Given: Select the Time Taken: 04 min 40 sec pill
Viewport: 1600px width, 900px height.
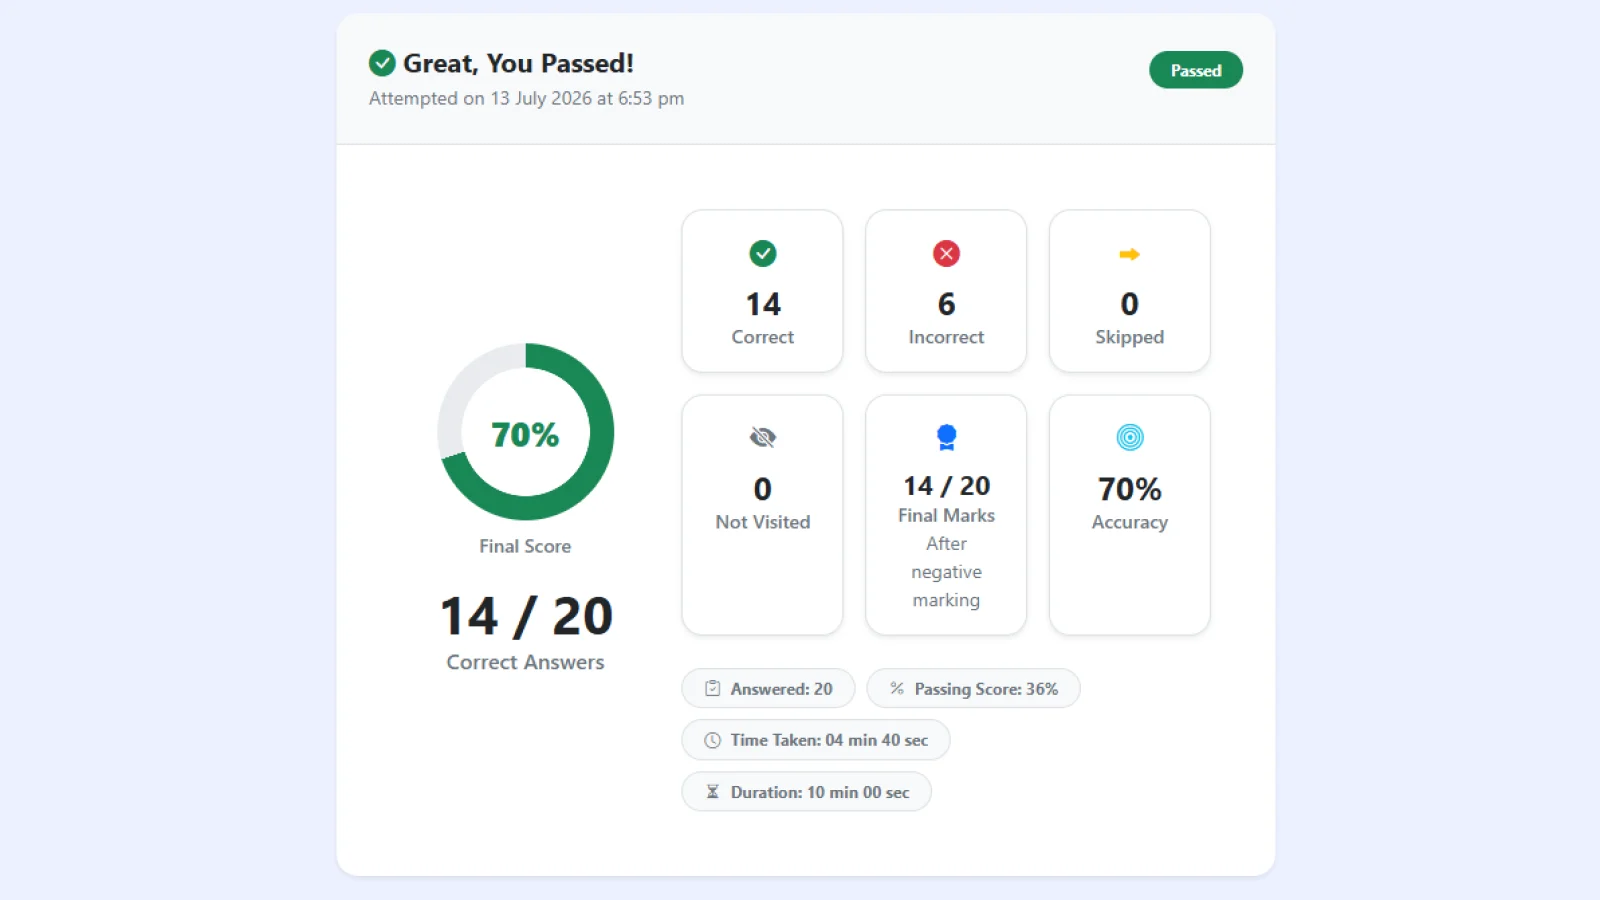Looking at the screenshot, I should (816, 740).
